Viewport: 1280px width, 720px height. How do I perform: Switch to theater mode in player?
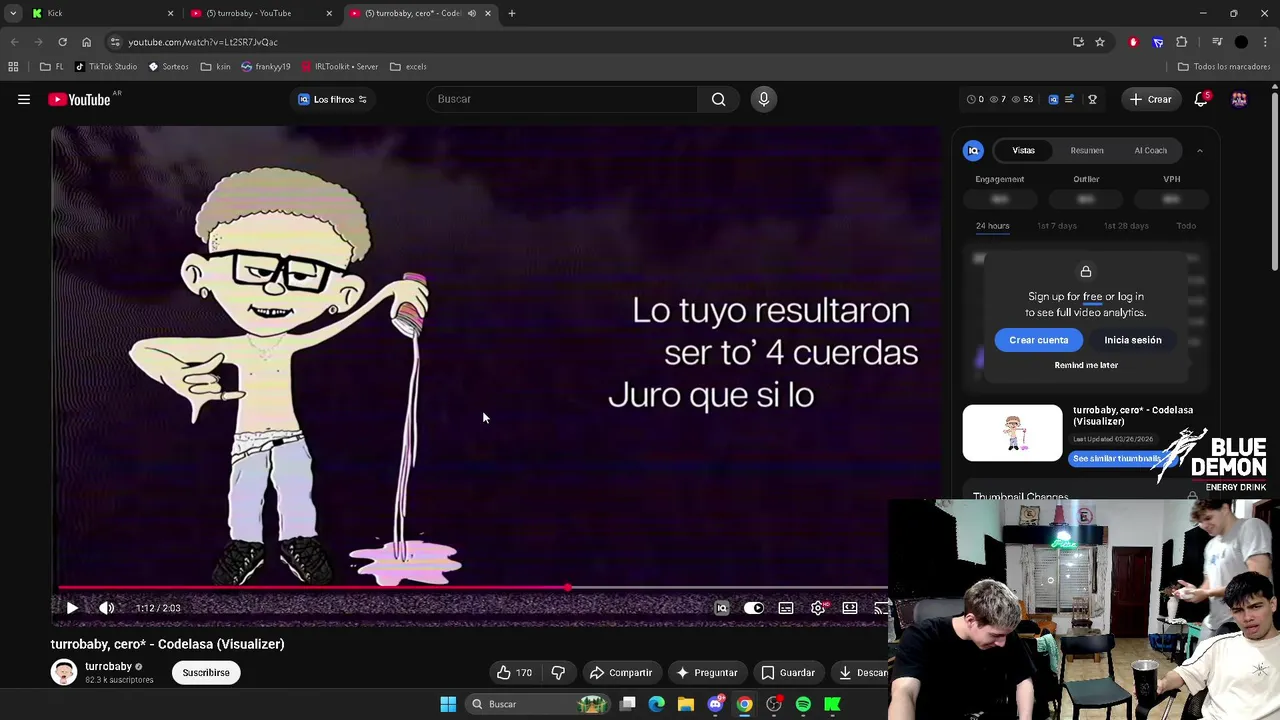pyautogui.click(x=850, y=608)
